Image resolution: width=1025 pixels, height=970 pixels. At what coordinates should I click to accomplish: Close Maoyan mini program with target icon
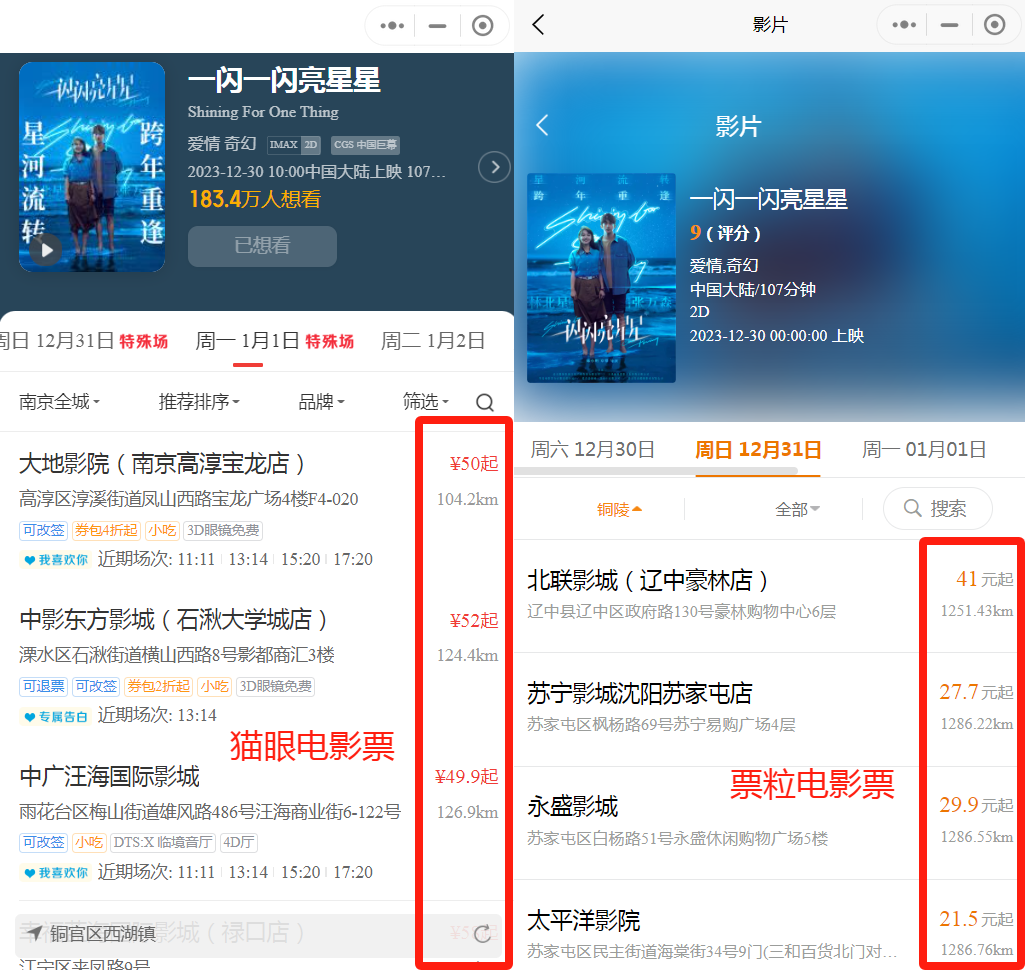(482, 26)
